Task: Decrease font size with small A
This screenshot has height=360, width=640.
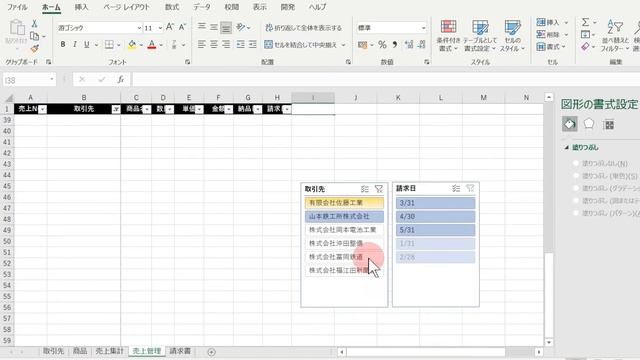Action: [x=182, y=27]
